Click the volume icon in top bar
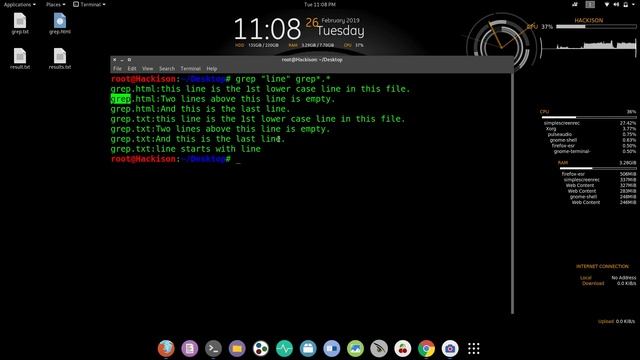The image size is (640, 360). tap(616, 4)
